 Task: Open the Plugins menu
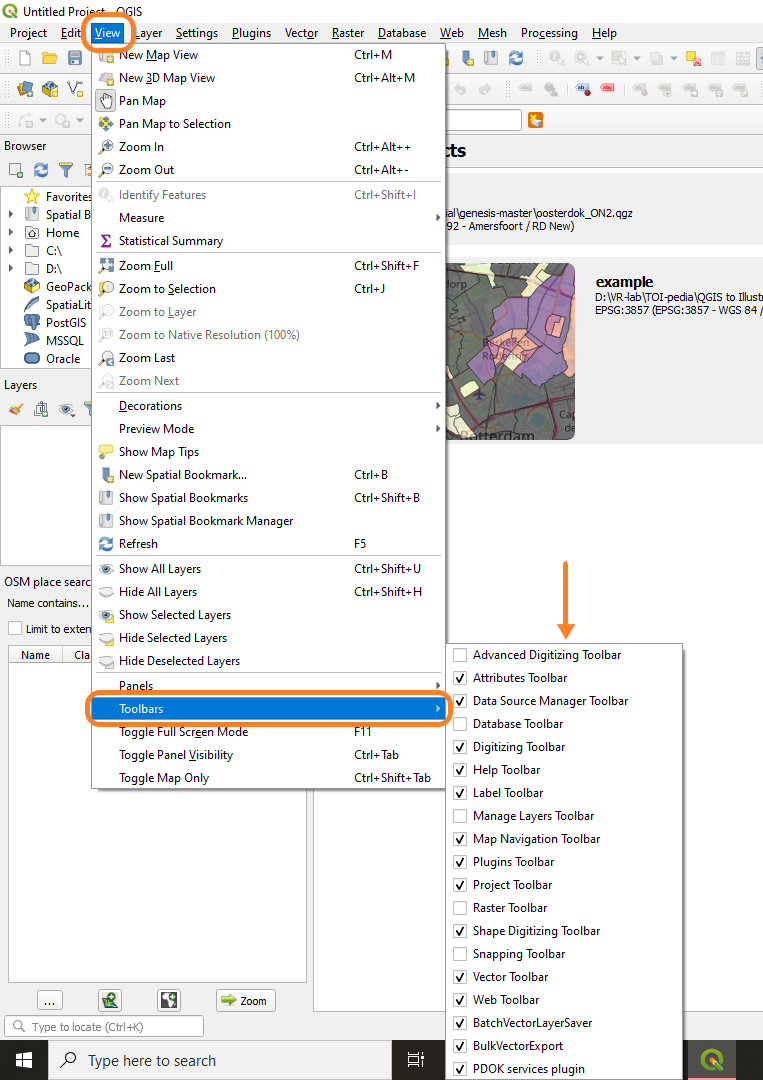(251, 33)
